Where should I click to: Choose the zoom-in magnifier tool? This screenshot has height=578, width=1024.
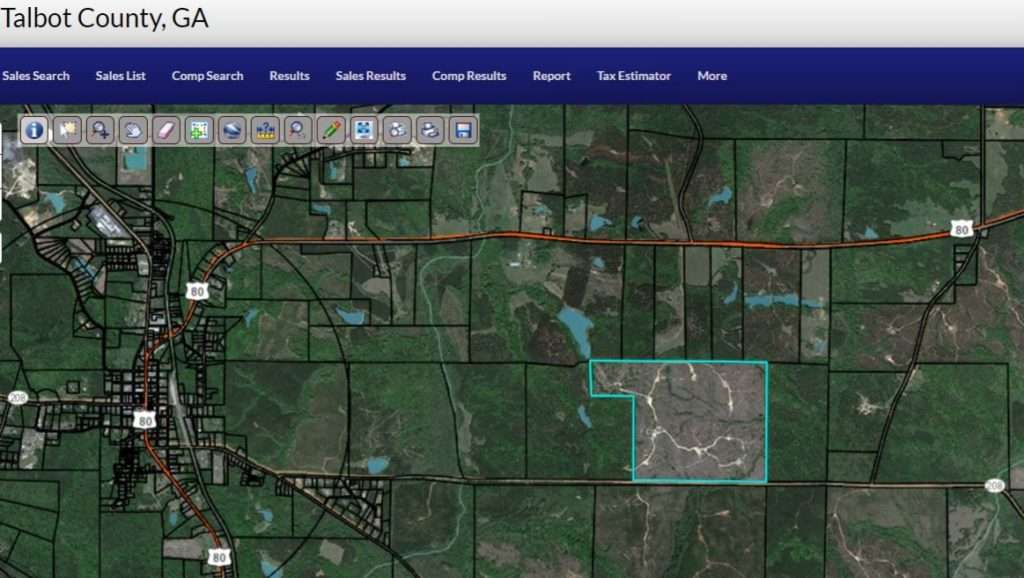(x=100, y=130)
